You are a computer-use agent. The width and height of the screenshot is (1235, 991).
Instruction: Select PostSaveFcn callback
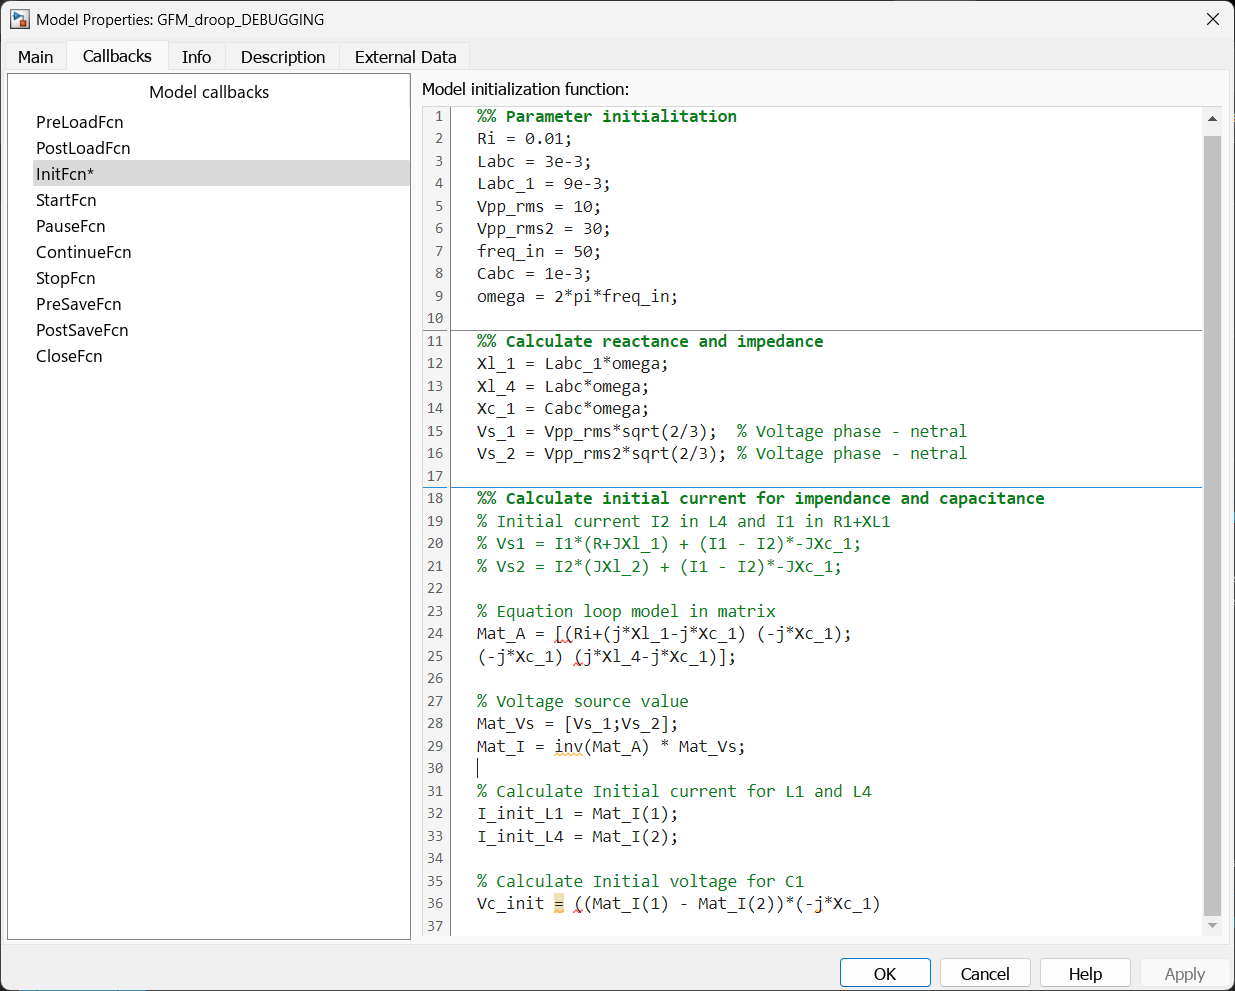[x=82, y=330]
